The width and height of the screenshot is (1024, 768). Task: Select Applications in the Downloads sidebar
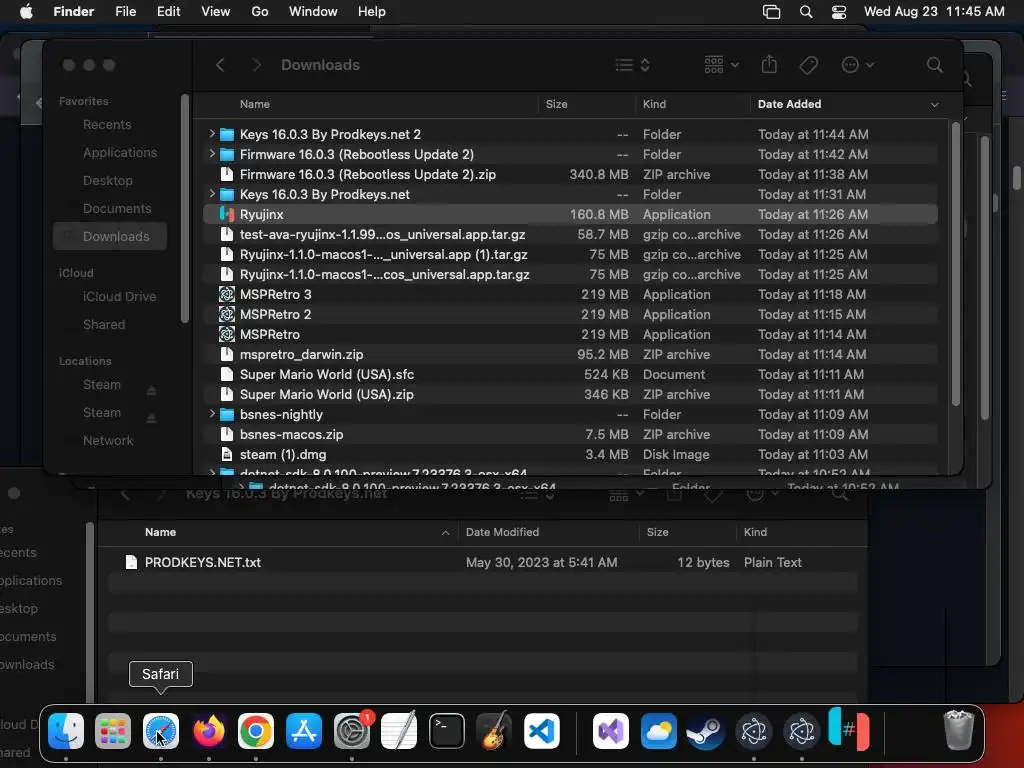coord(120,153)
